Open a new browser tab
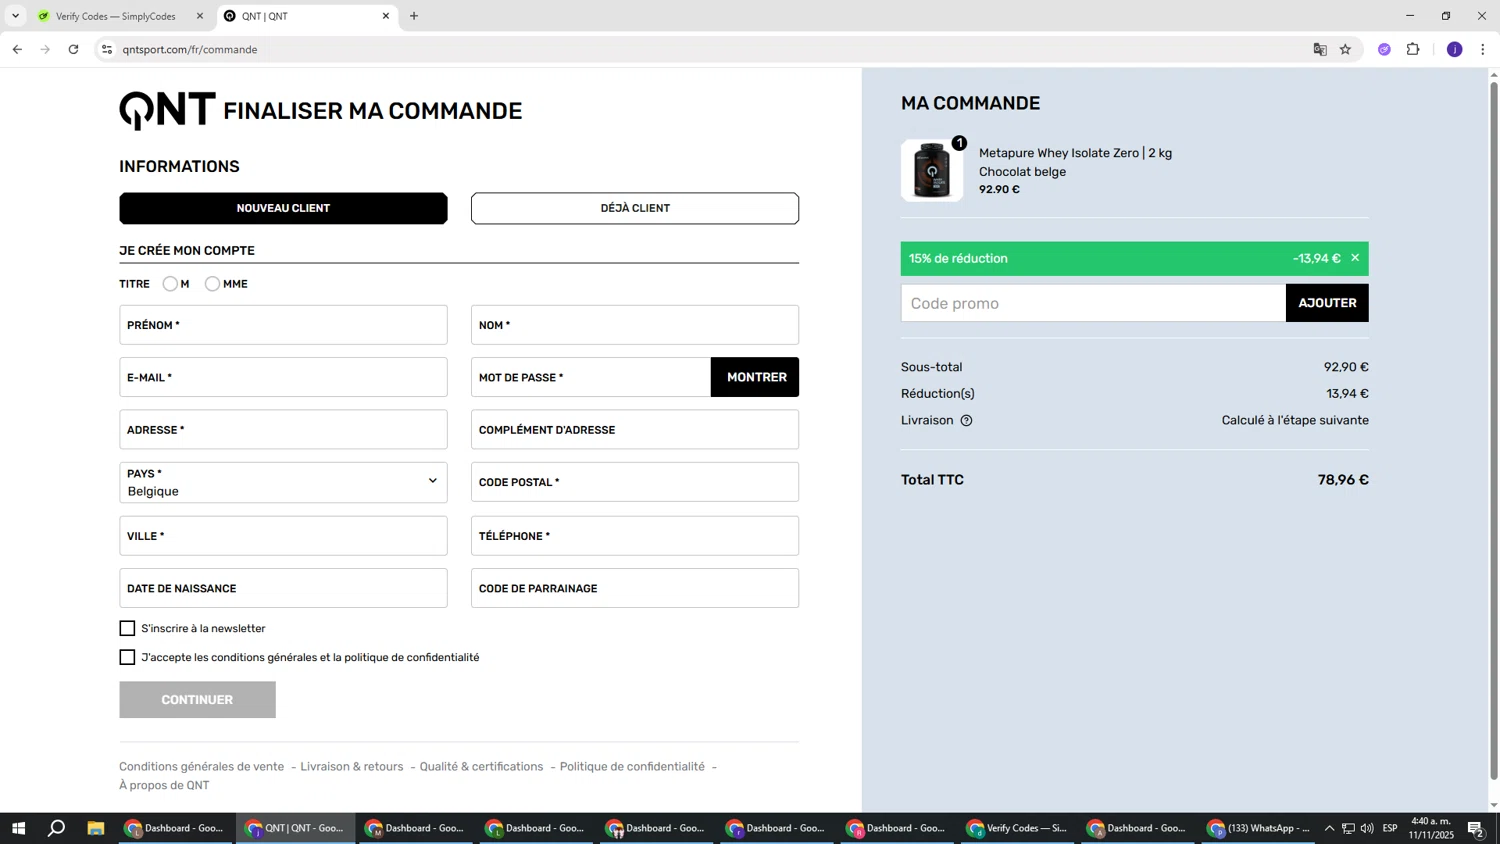Image resolution: width=1500 pixels, height=844 pixels. coord(414,16)
